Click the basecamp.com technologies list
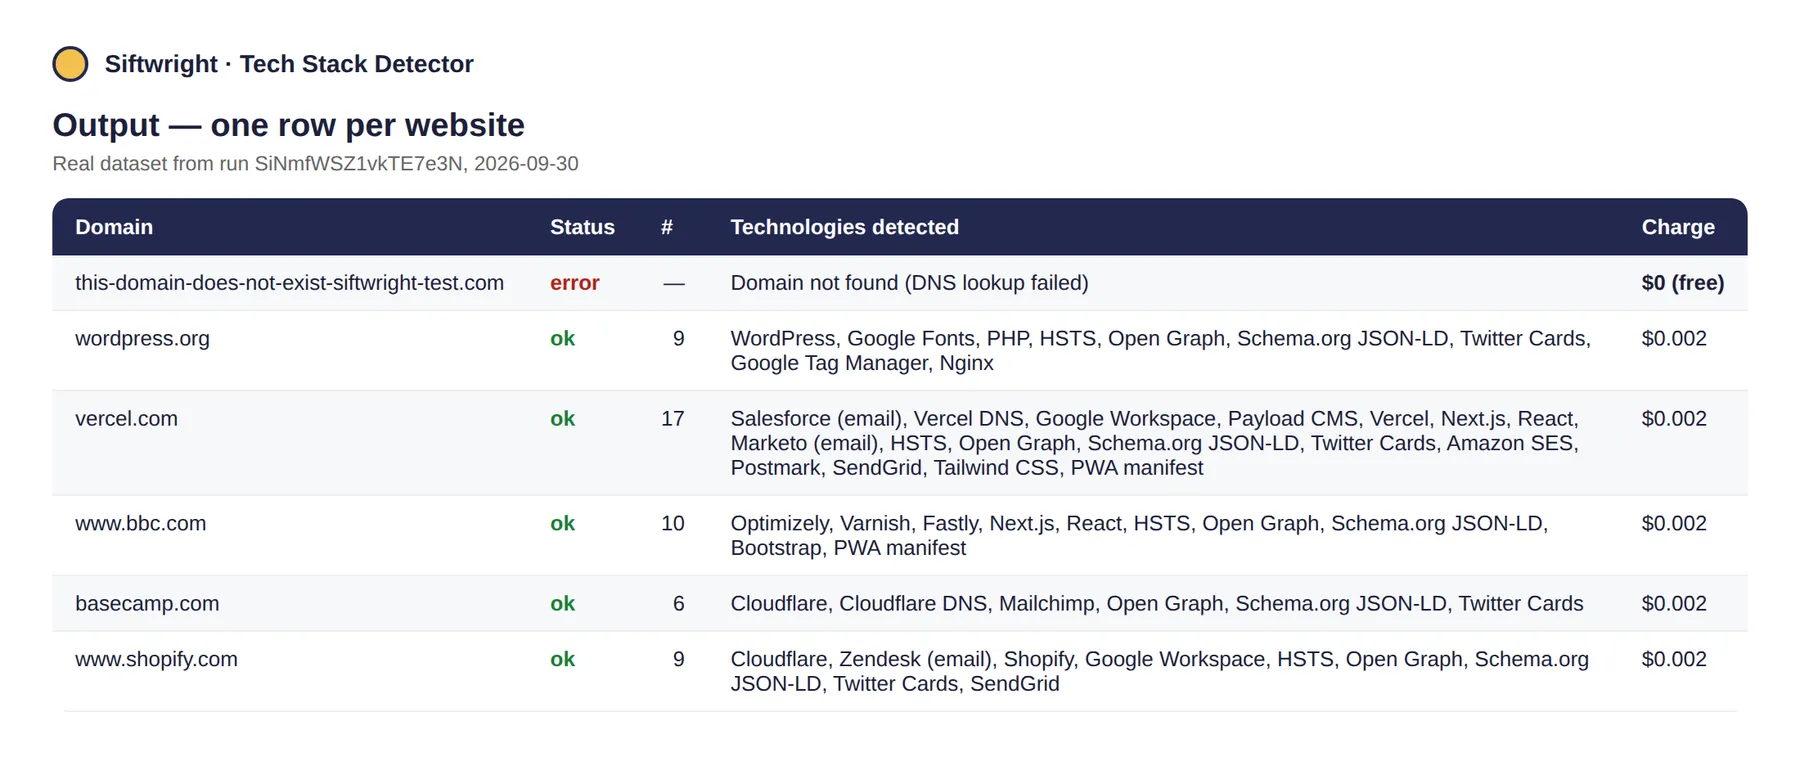1800x758 pixels. (1157, 604)
